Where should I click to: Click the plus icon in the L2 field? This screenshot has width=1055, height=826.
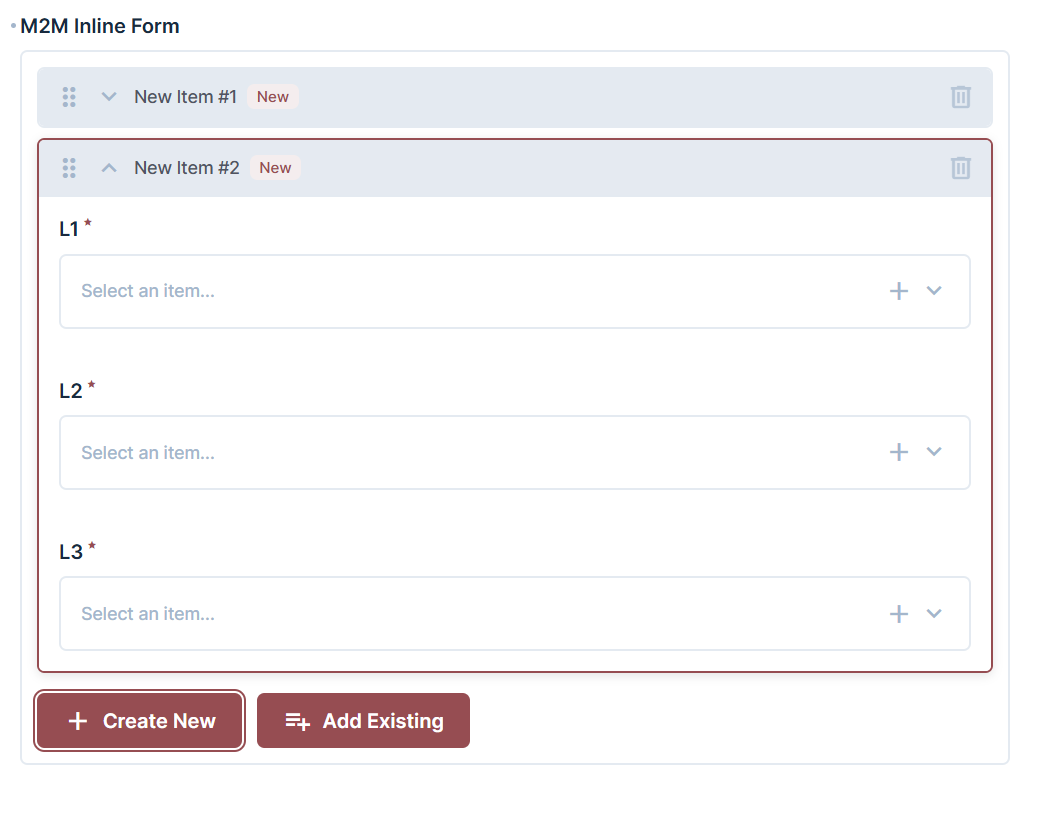pos(898,452)
